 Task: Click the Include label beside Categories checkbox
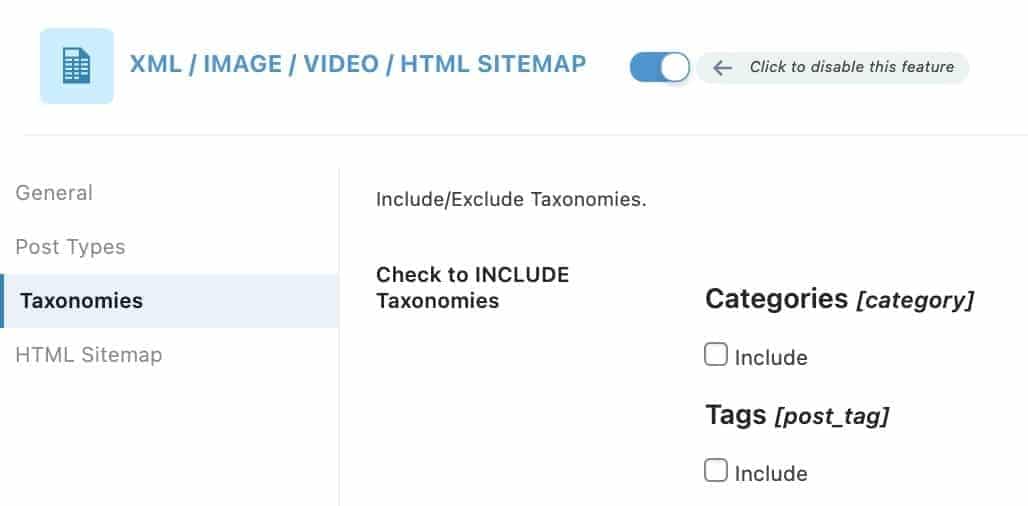[771, 358]
